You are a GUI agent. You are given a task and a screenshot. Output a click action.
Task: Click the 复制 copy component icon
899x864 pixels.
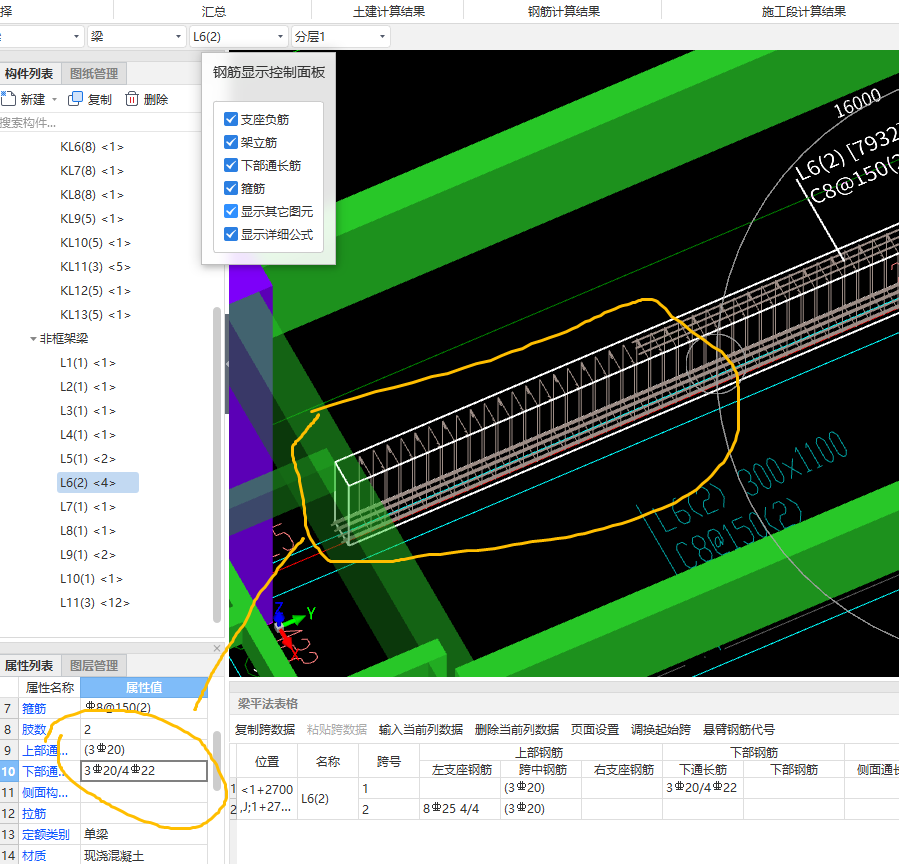pos(75,99)
